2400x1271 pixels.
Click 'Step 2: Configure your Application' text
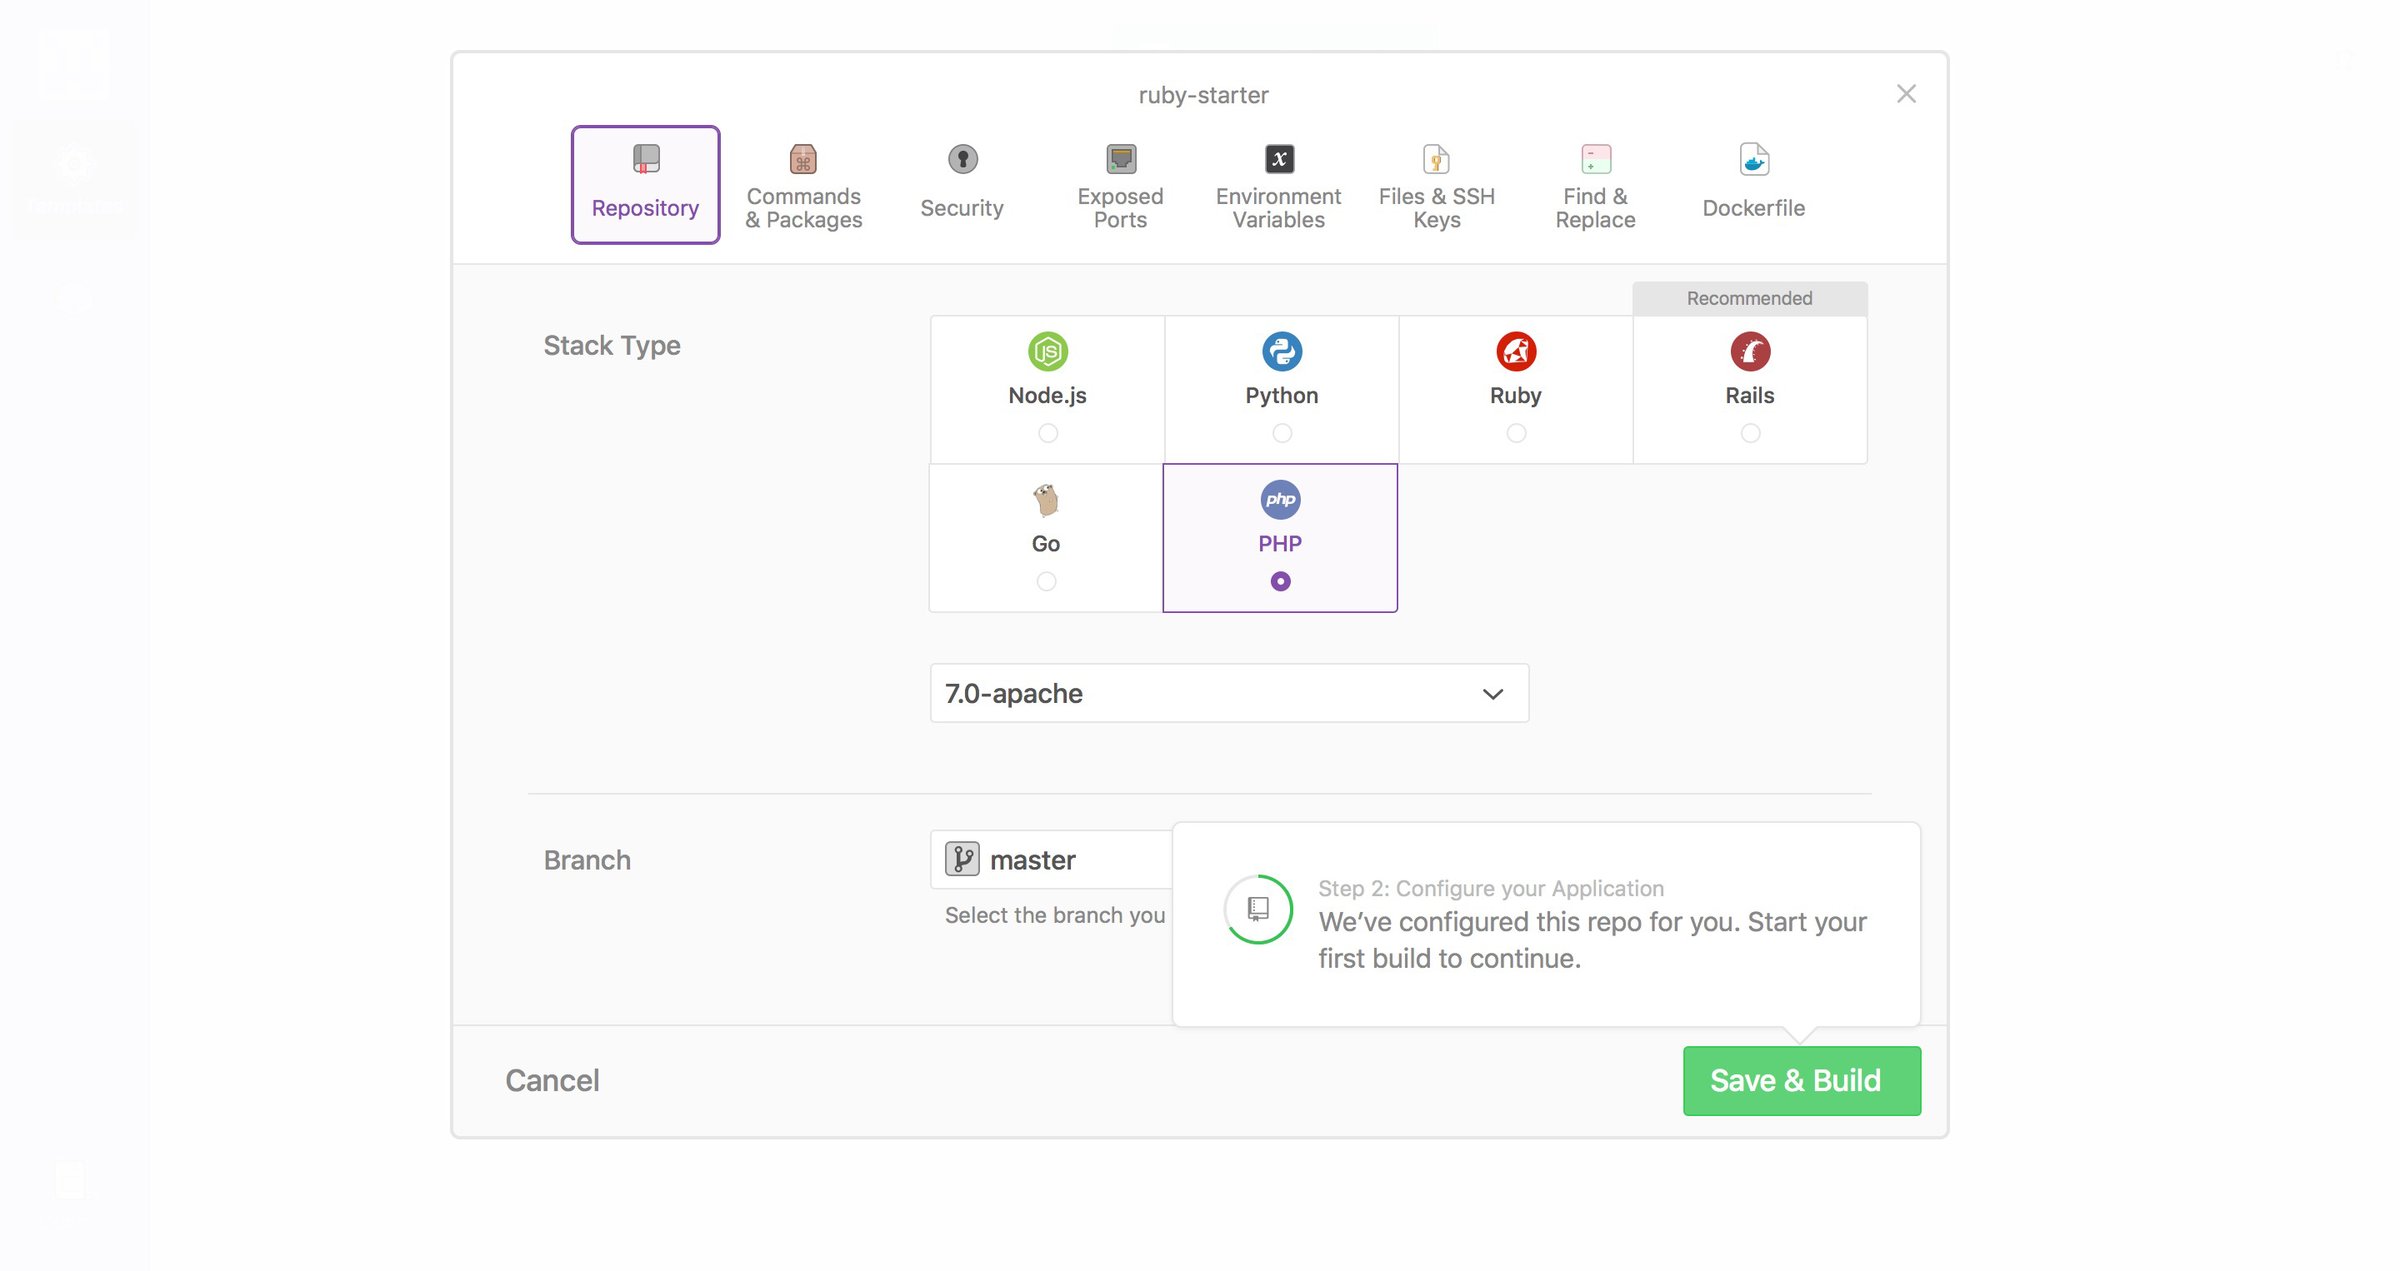pyautogui.click(x=1491, y=888)
